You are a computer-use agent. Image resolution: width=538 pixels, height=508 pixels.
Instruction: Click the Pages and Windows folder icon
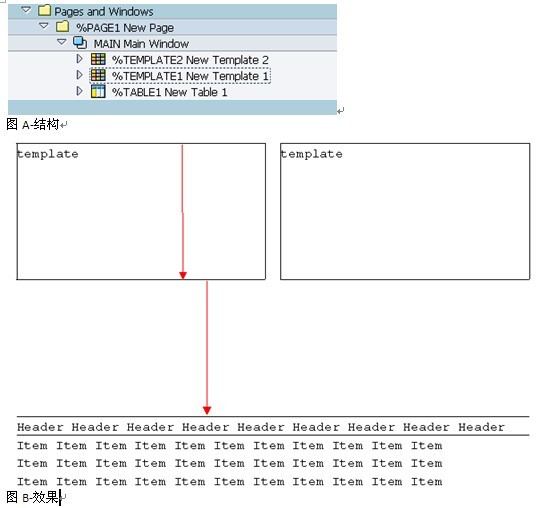pyautogui.click(x=44, y=10)
